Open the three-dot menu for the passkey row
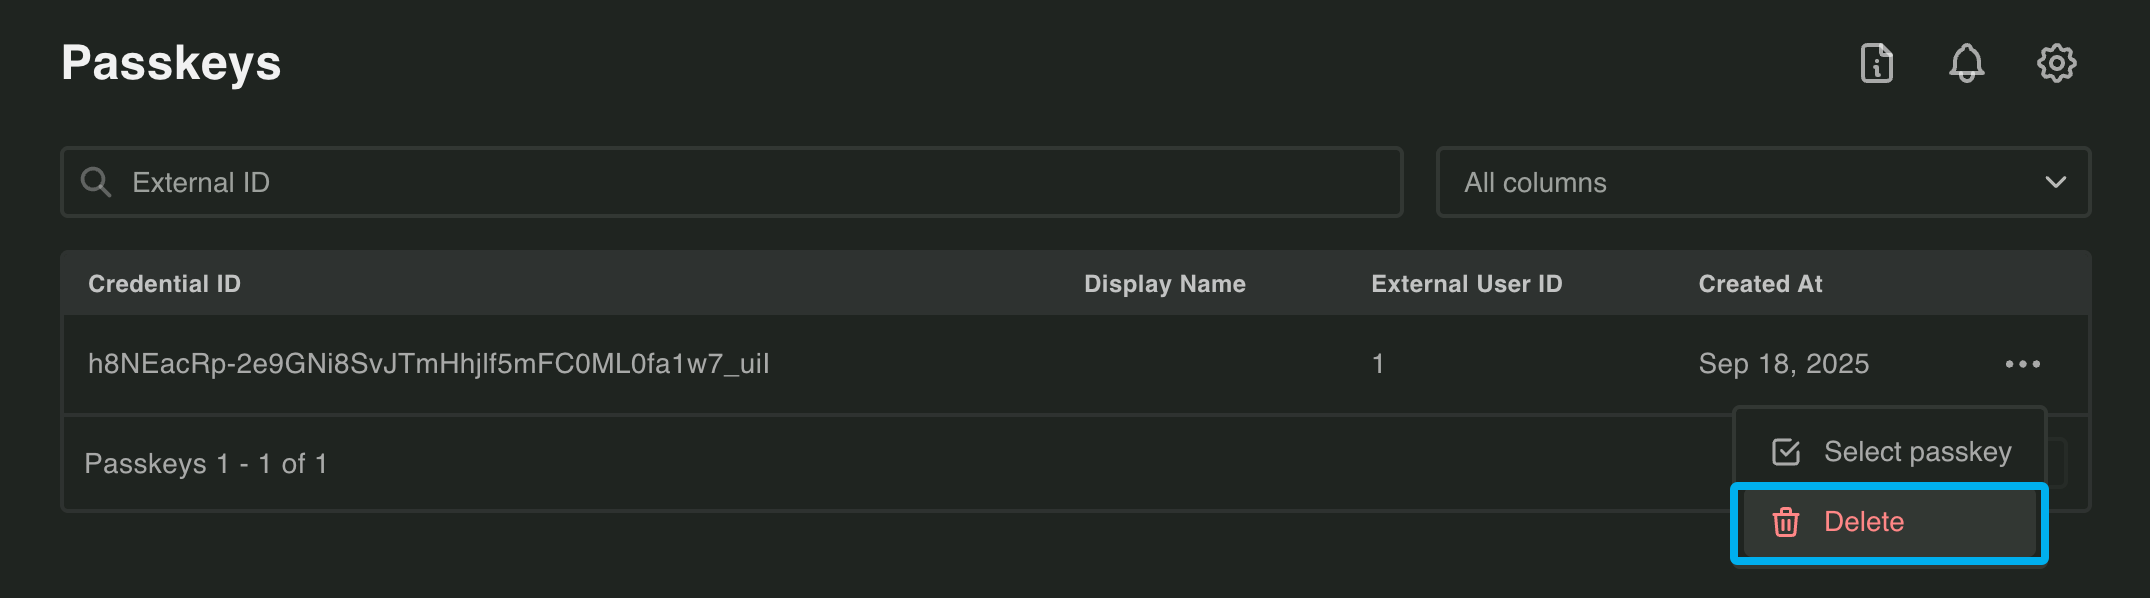This screenshot has width=2150, height=598. [x=2022, y=364]
